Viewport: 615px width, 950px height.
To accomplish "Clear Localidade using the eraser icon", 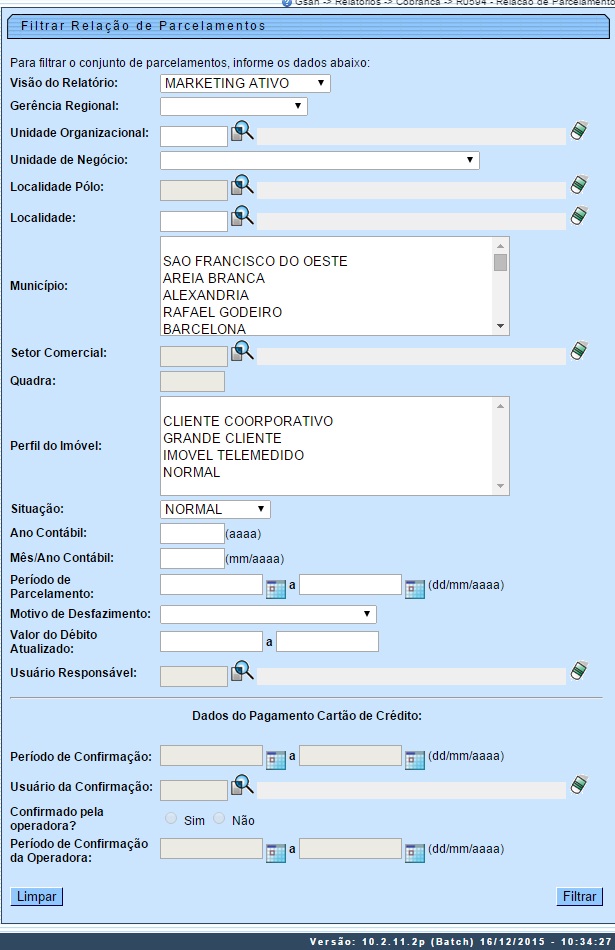I will (579, 216).
